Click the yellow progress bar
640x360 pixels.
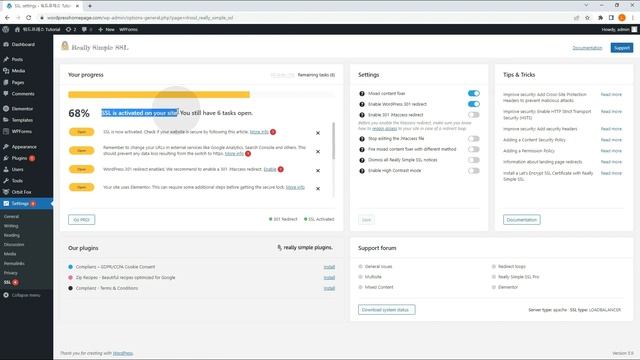click(x=159, y=95)
